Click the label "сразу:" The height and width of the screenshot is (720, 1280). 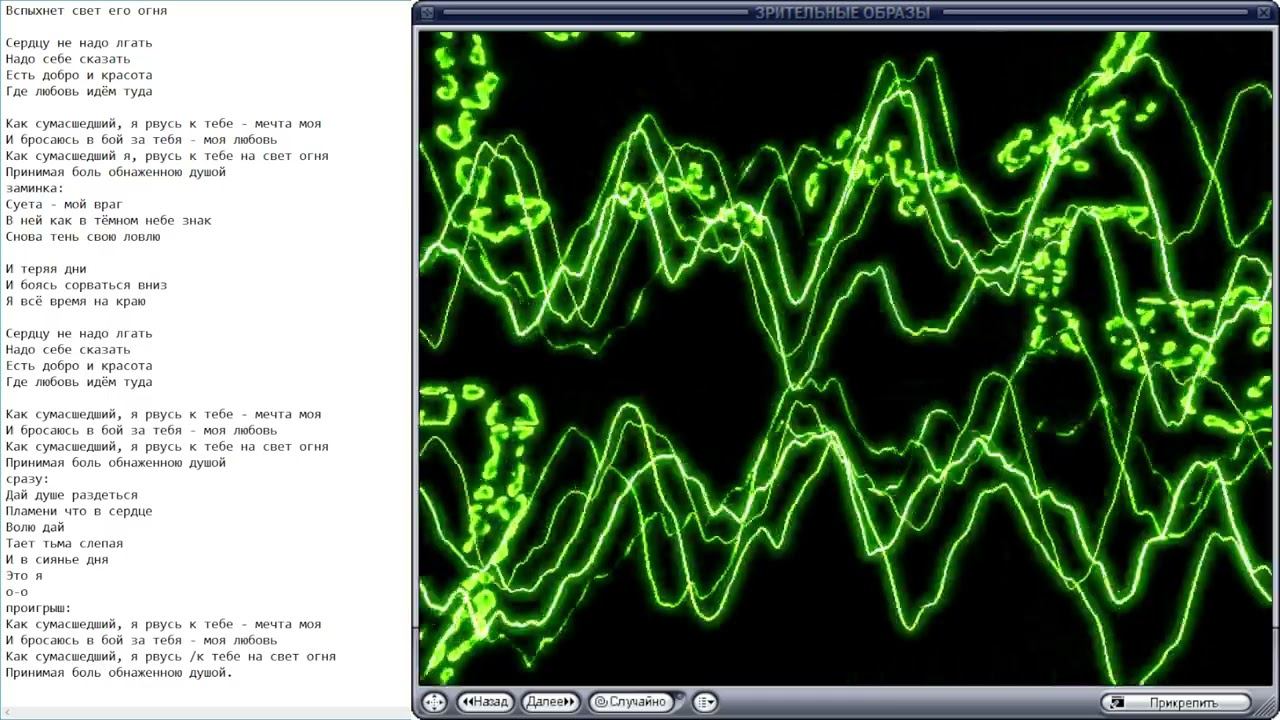tap(27, 479)
